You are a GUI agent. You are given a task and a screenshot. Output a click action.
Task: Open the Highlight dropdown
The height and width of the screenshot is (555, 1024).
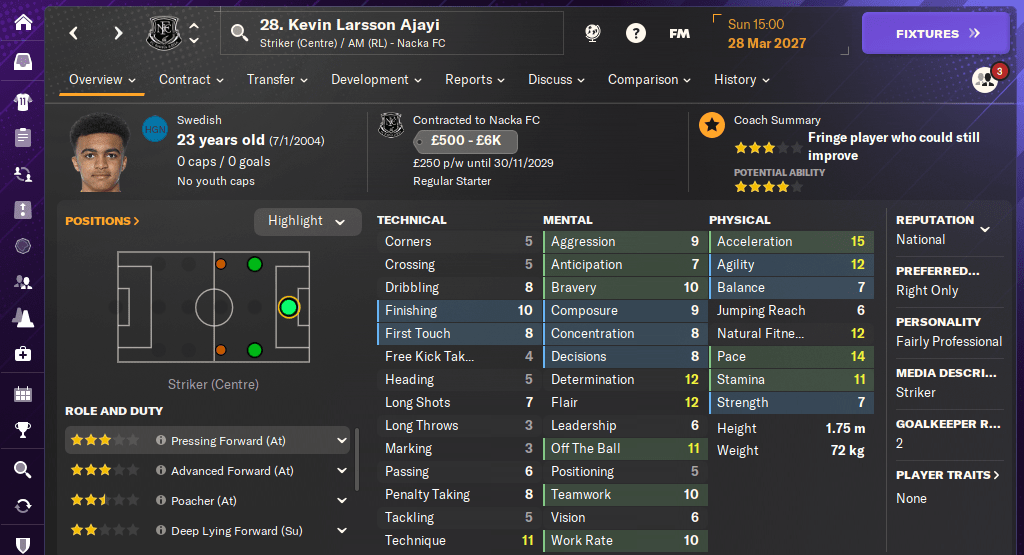[x=307, y=221]
